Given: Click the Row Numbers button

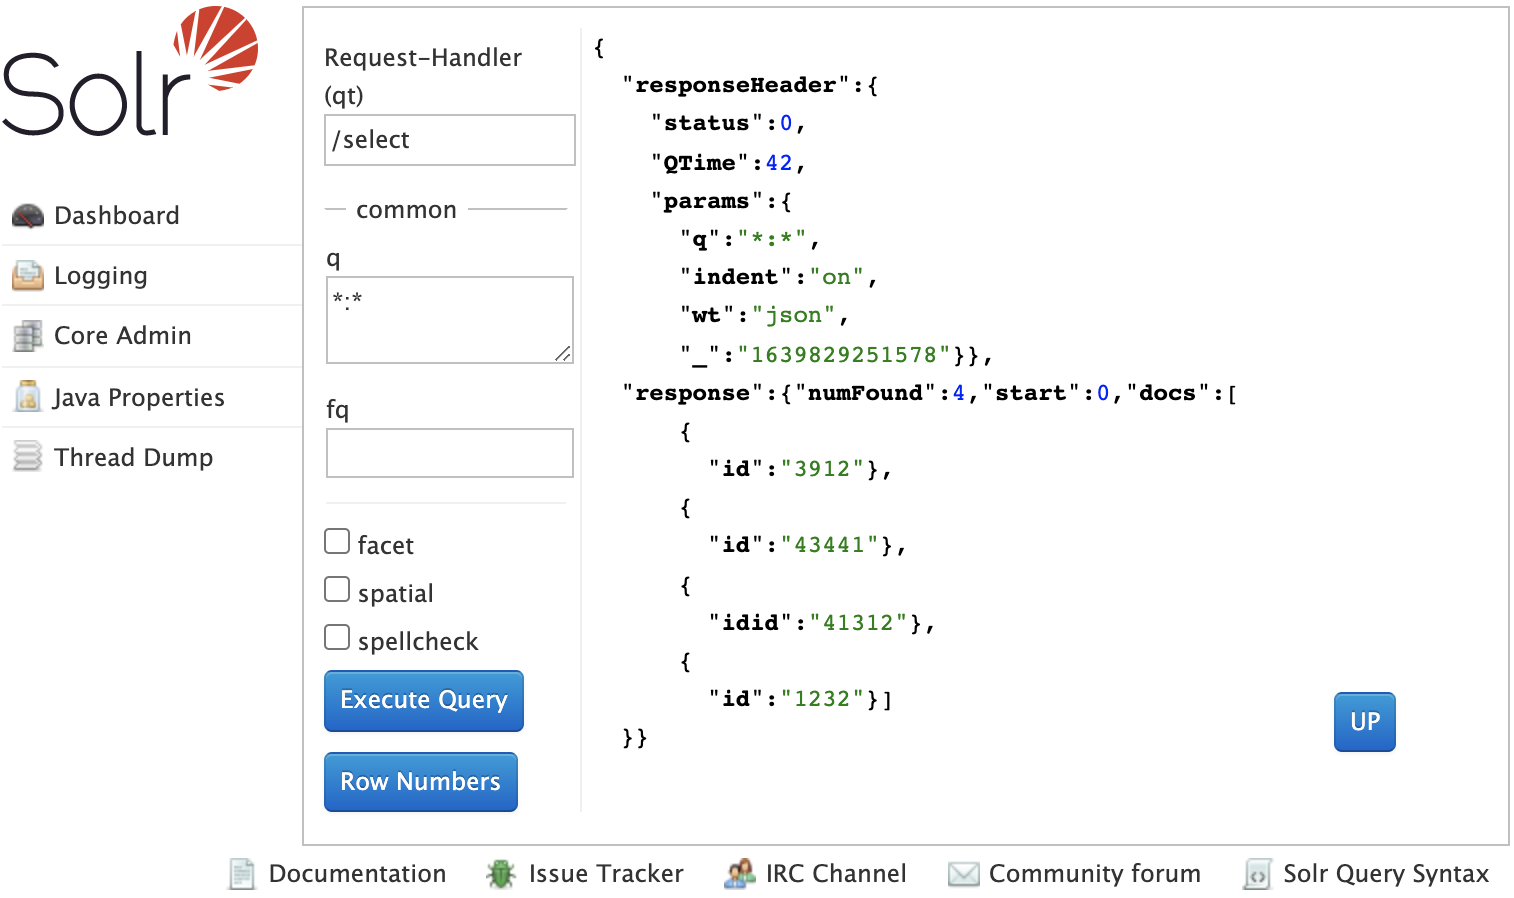Looking at the screenshot, I should [x=421, y=781].
